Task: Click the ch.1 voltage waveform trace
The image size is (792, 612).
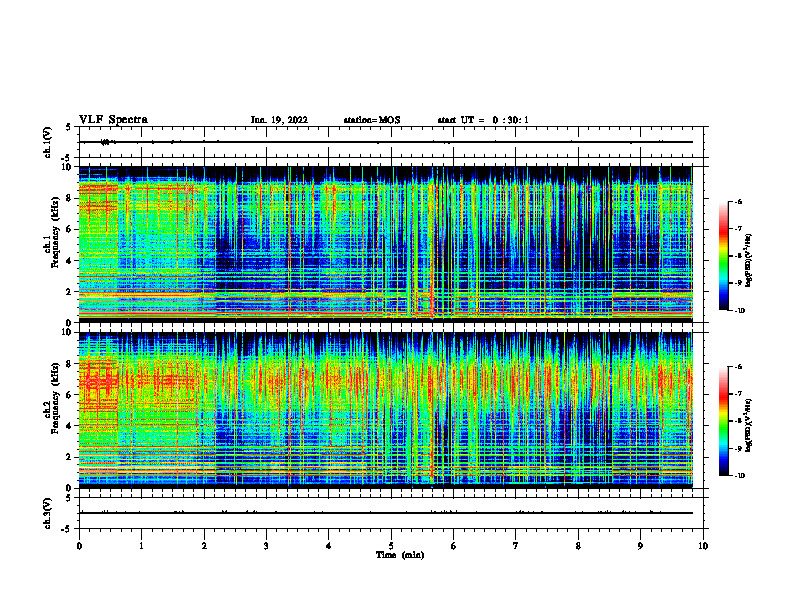Action: coord(385,142)
